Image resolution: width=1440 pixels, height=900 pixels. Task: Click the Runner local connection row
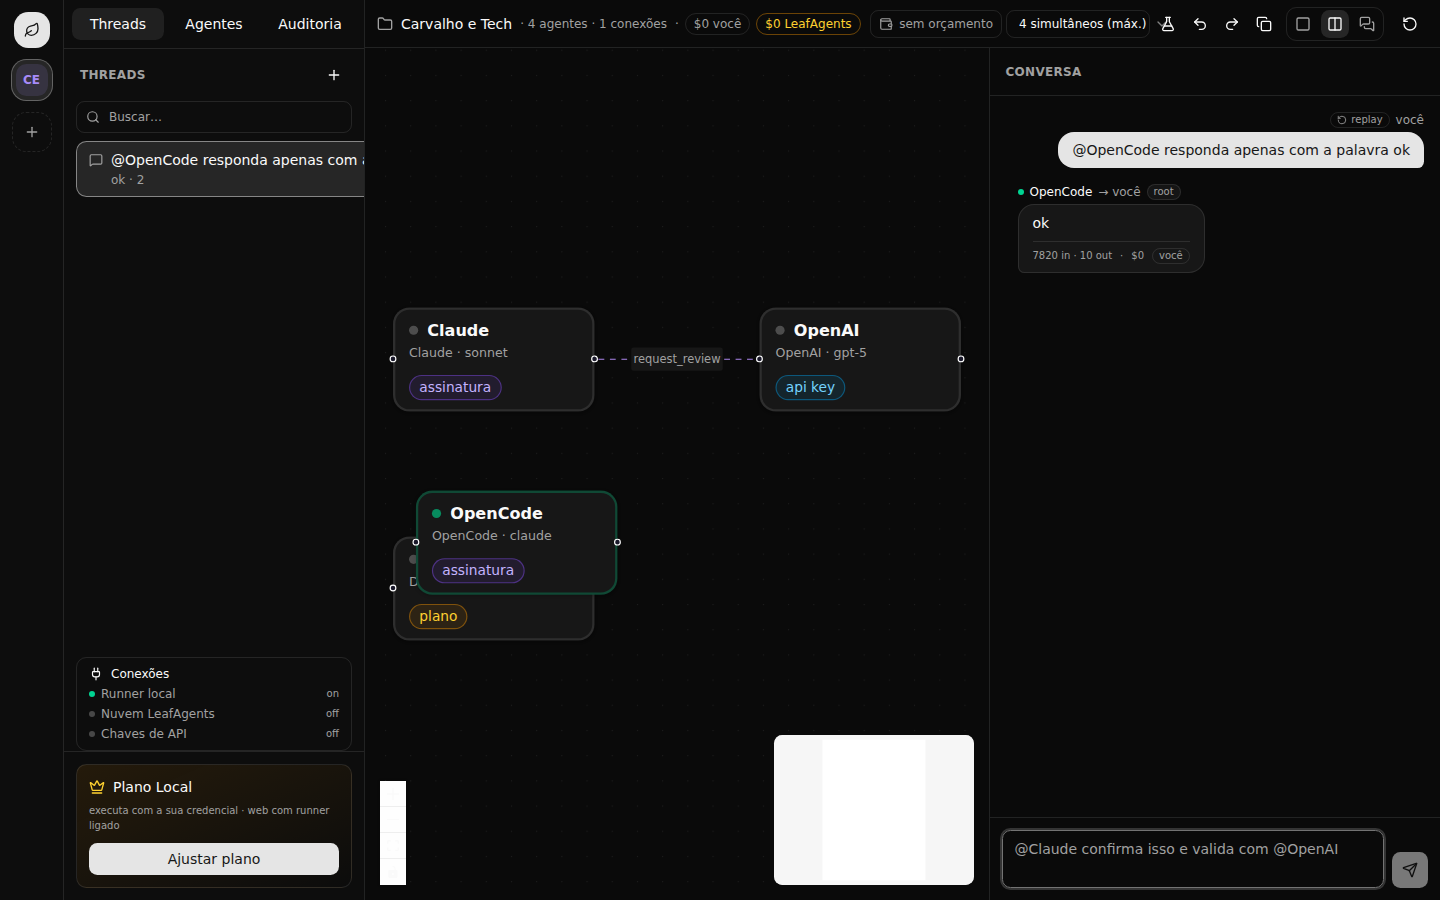click(214, 694)
